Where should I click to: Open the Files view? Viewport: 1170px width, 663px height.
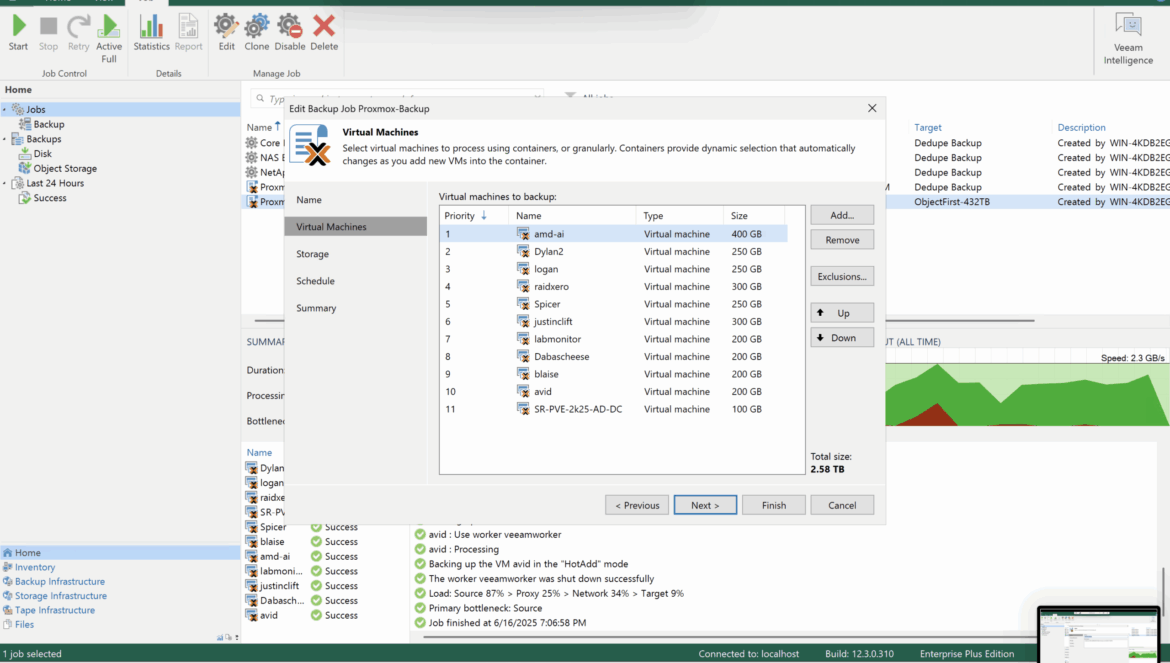[x=24, y=624]
